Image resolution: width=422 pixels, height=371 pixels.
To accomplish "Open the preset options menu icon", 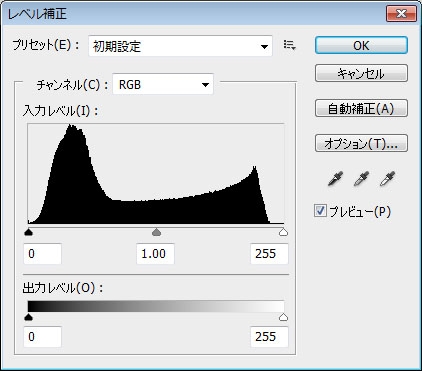I will (x=289, y=45).
